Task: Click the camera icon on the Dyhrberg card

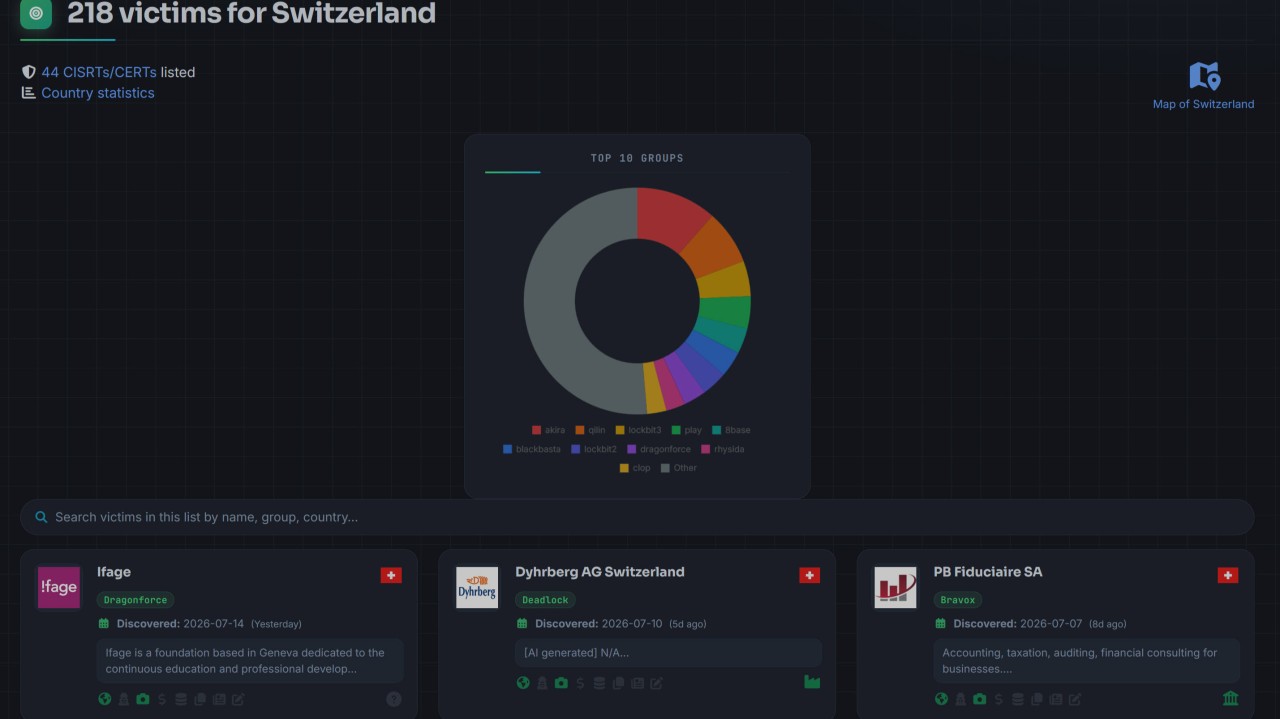Action: 561,683
